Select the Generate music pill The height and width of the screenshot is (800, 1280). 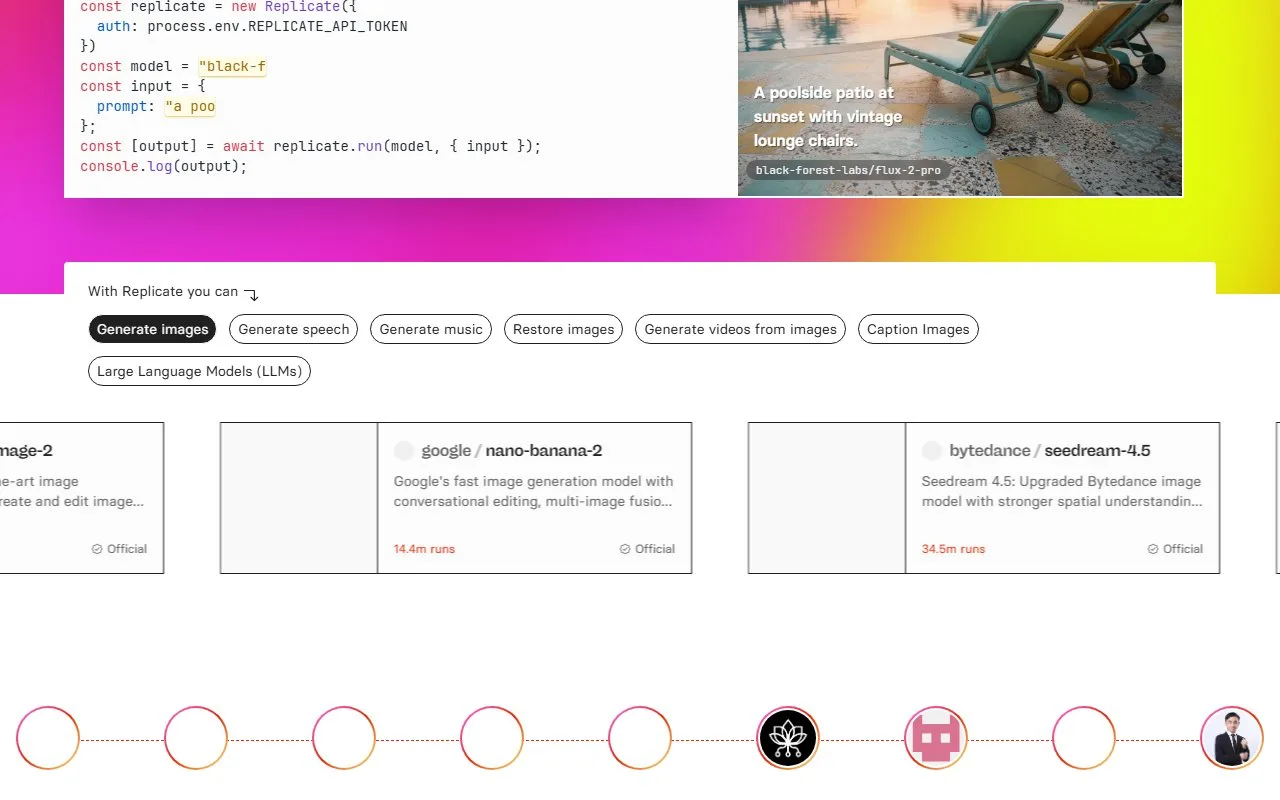(430, 329)
